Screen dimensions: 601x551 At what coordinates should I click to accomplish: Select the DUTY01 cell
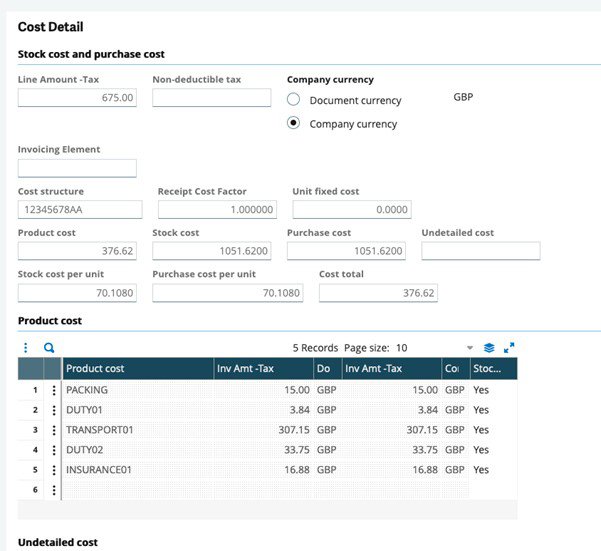pyautogui.click(x=138, y=410)
